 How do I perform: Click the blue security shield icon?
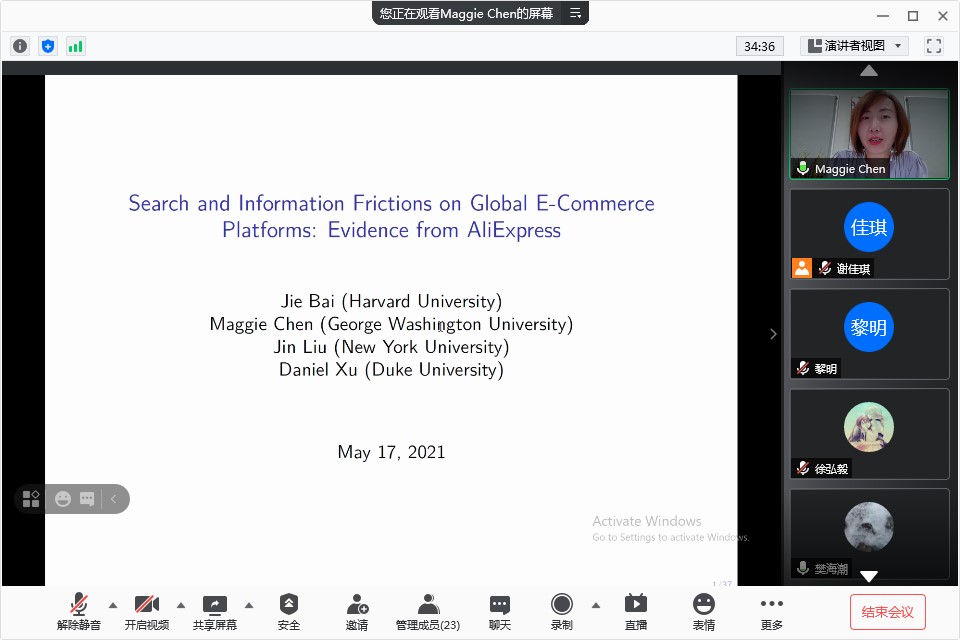coord(48,46)
